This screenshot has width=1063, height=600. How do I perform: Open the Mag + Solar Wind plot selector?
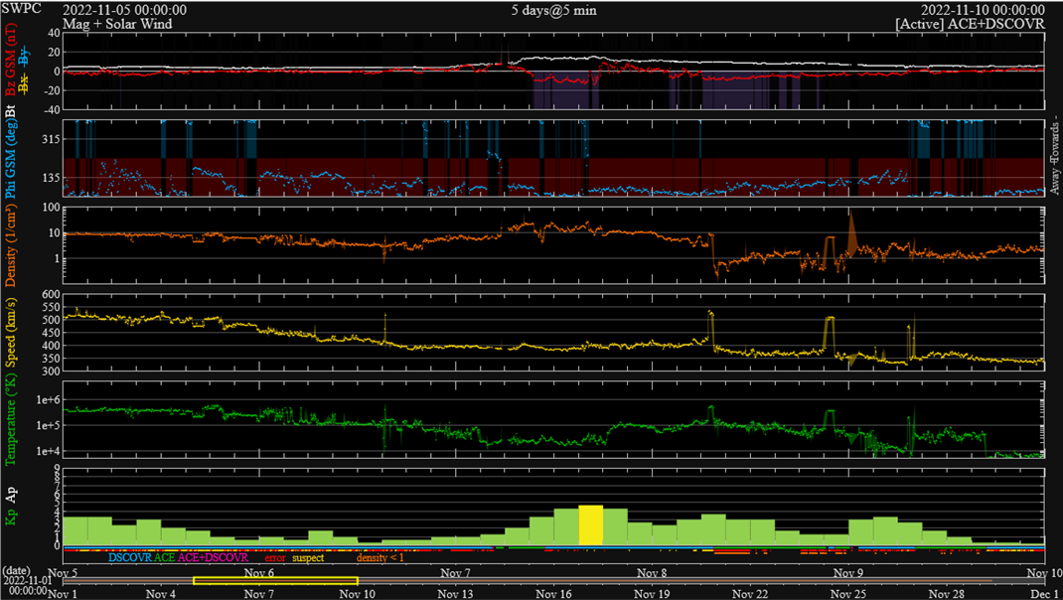[116, 23]
